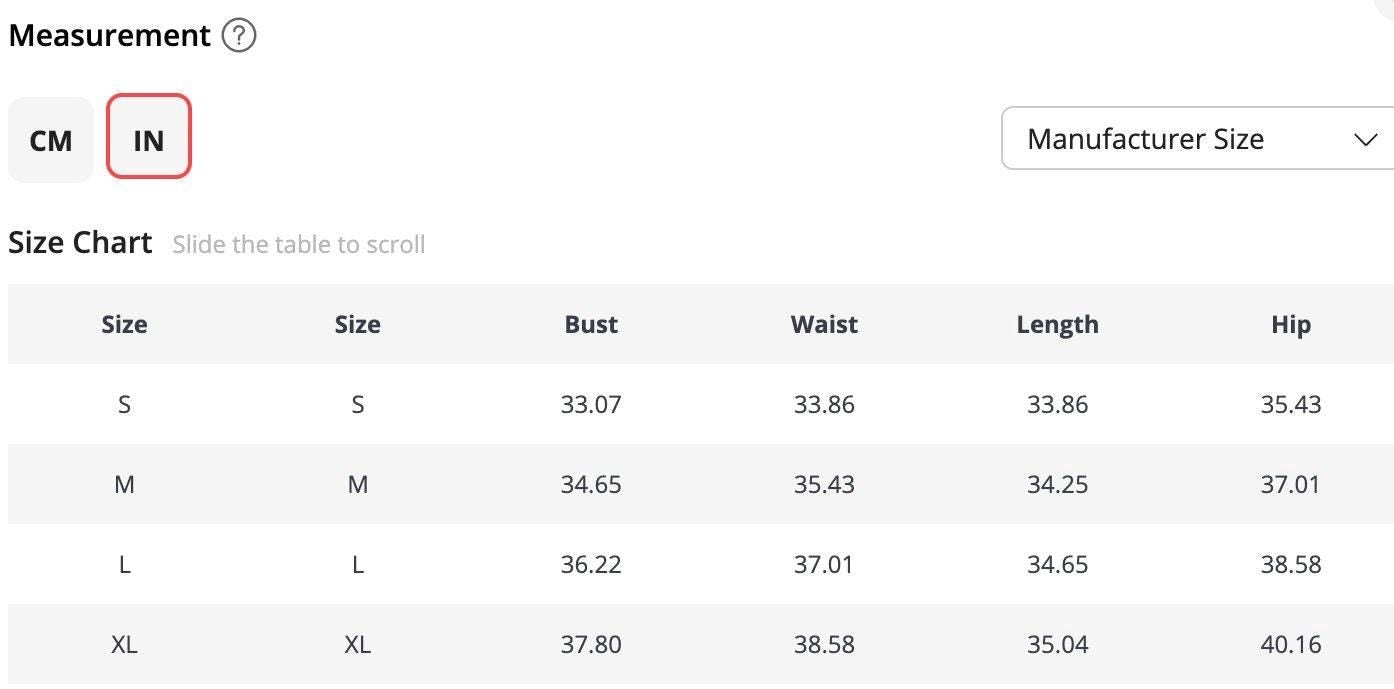Click the M length value 34.25
Screen dimensions: 1394x689
1057,484
